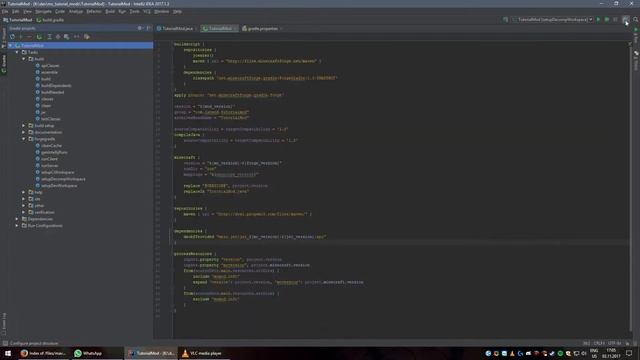Open the Code menu
This screenshot has width=640, height=360.
click(60, 11)
